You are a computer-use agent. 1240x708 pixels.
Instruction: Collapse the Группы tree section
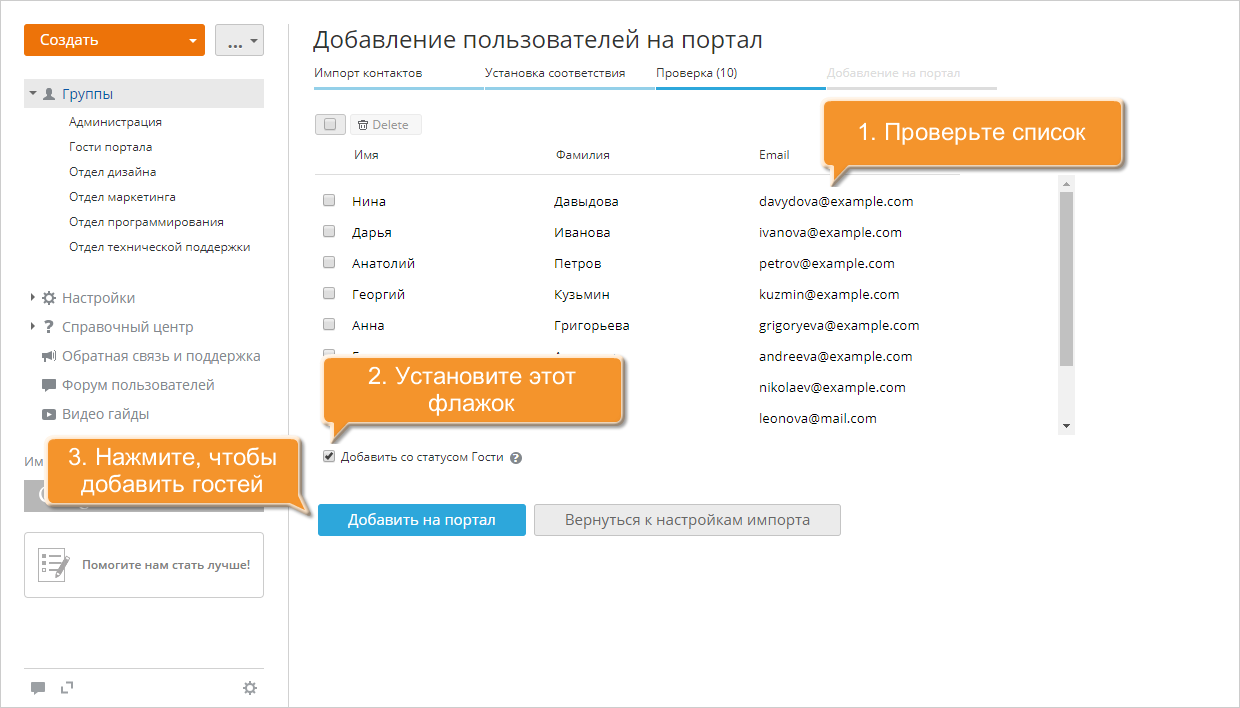pyautogui.click(x=33, y=93)
